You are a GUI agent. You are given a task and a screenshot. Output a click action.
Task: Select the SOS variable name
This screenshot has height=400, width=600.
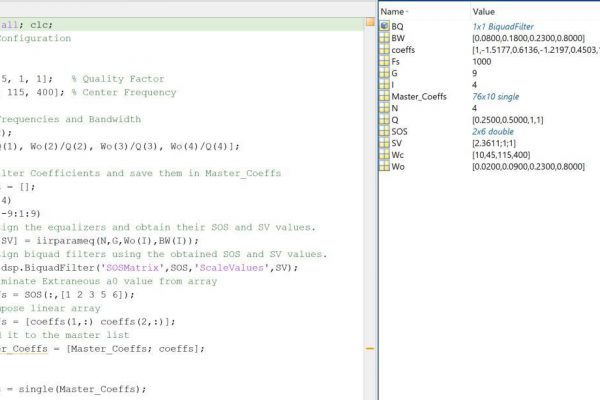(399, 131)
